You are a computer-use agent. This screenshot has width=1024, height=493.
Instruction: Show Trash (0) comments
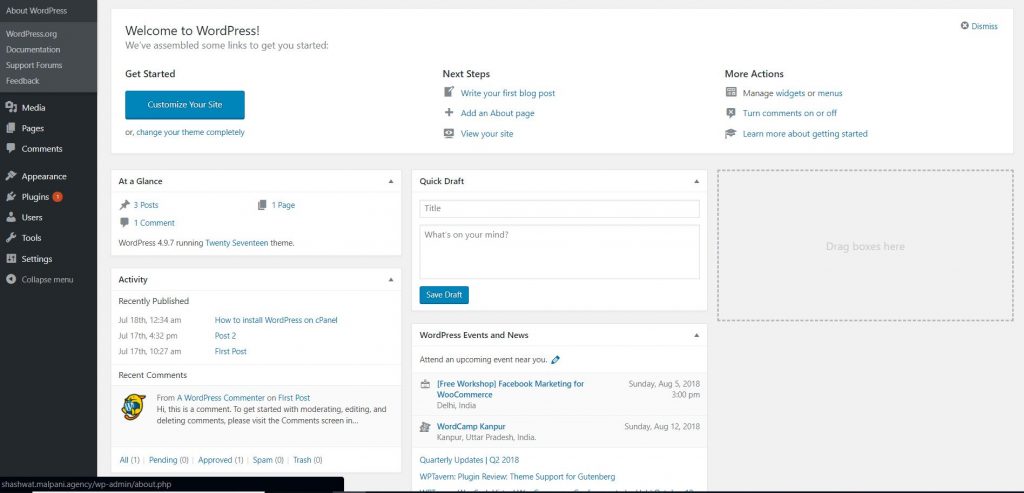tap(308, 460)
